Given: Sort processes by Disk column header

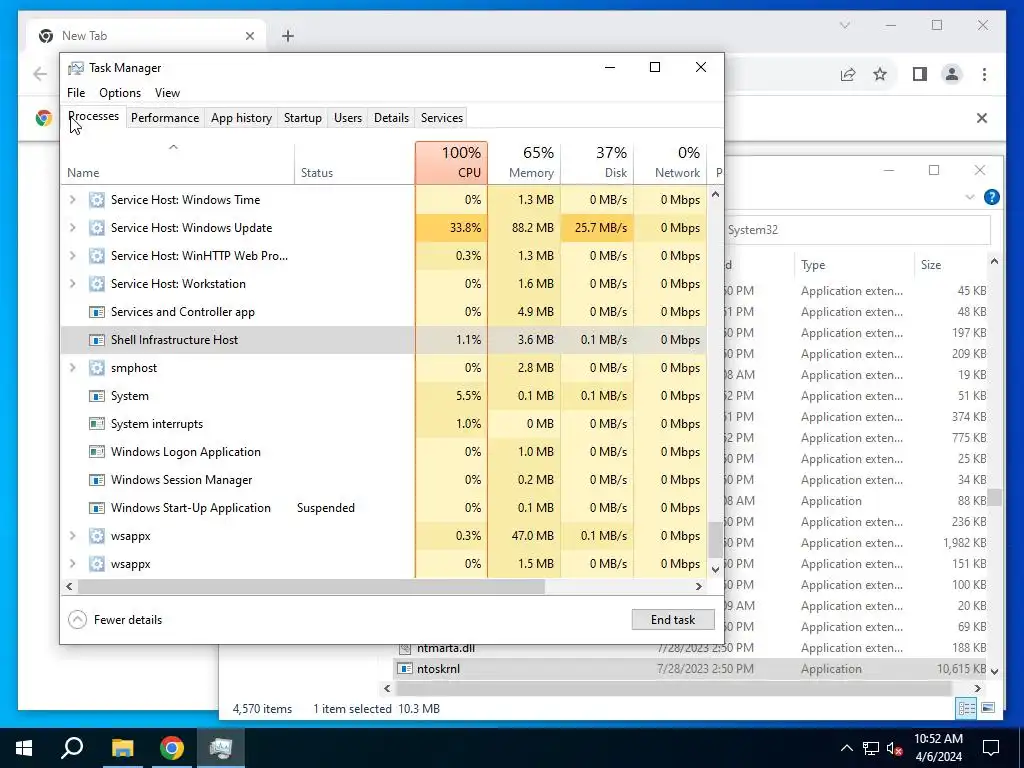Looking at the screenshot, I should [x=598, y=163].
